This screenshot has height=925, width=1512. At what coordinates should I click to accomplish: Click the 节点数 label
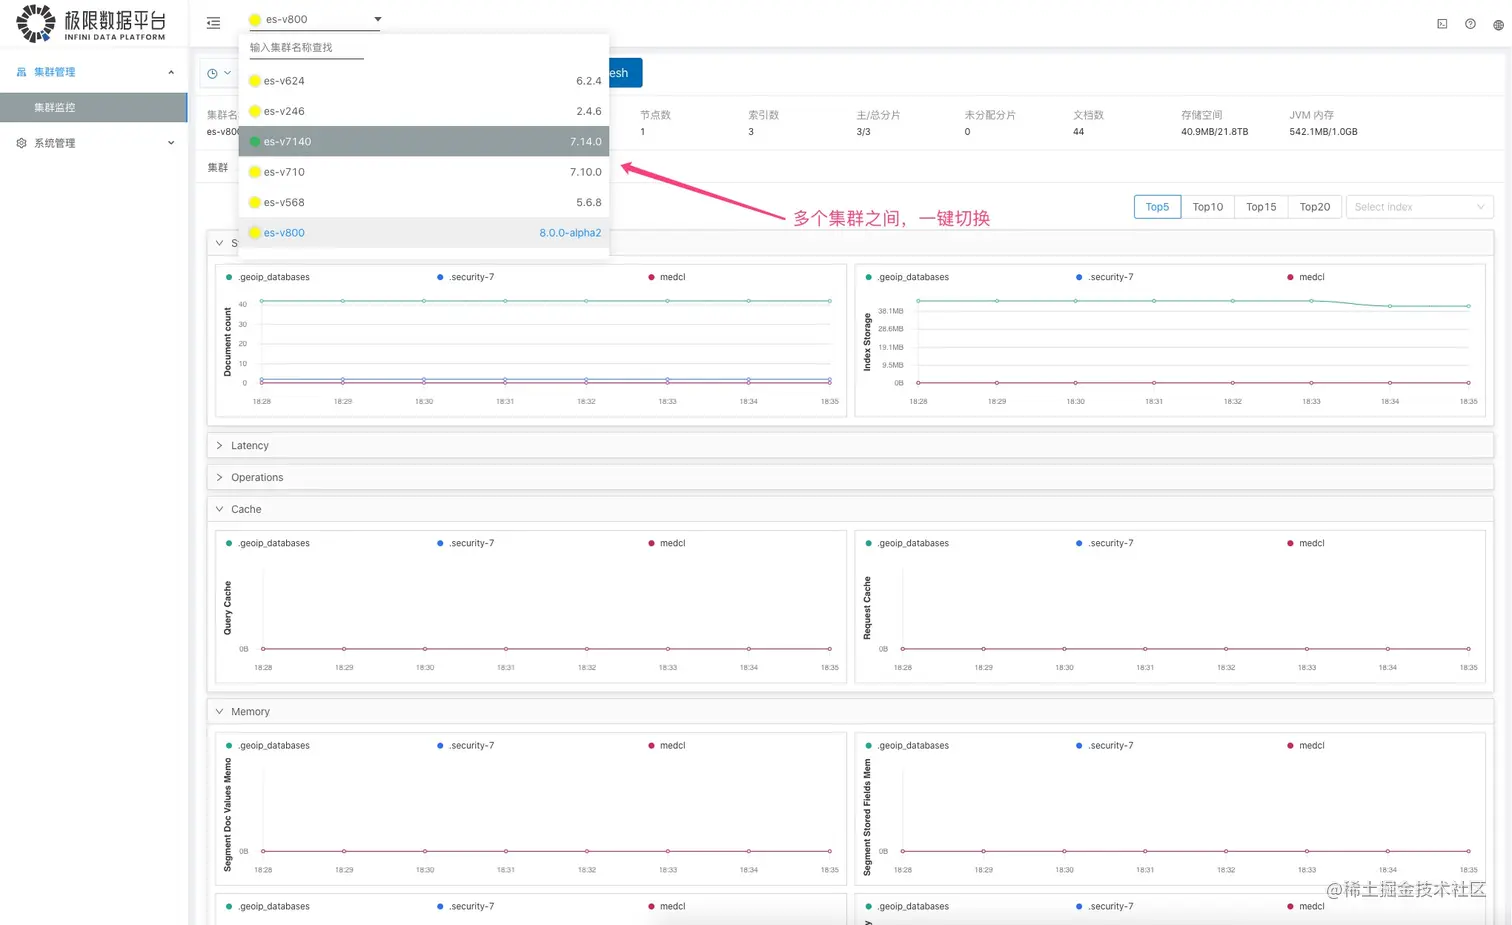point(655,115)
